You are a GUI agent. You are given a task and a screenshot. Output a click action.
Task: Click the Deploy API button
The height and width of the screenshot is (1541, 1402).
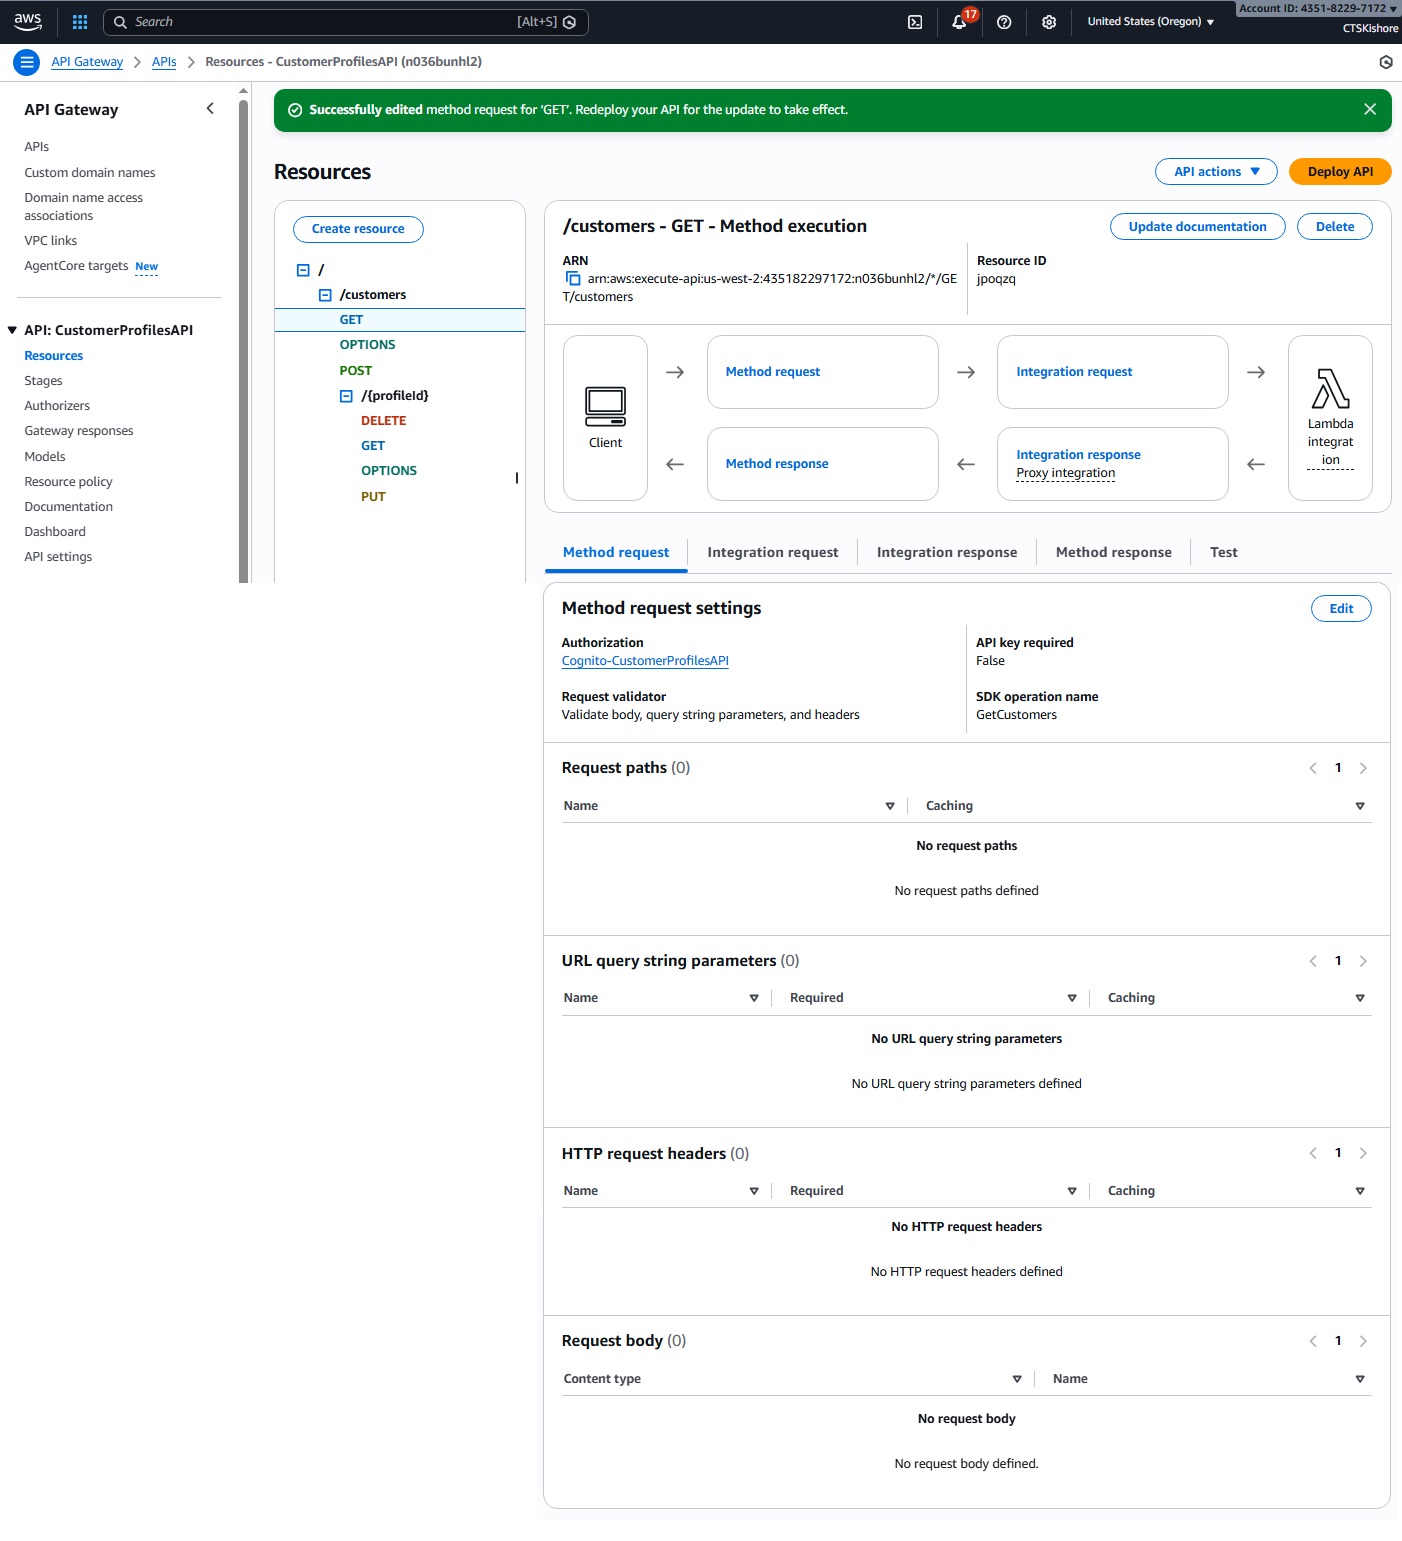pyautogui.click(x=1340, y=172)
